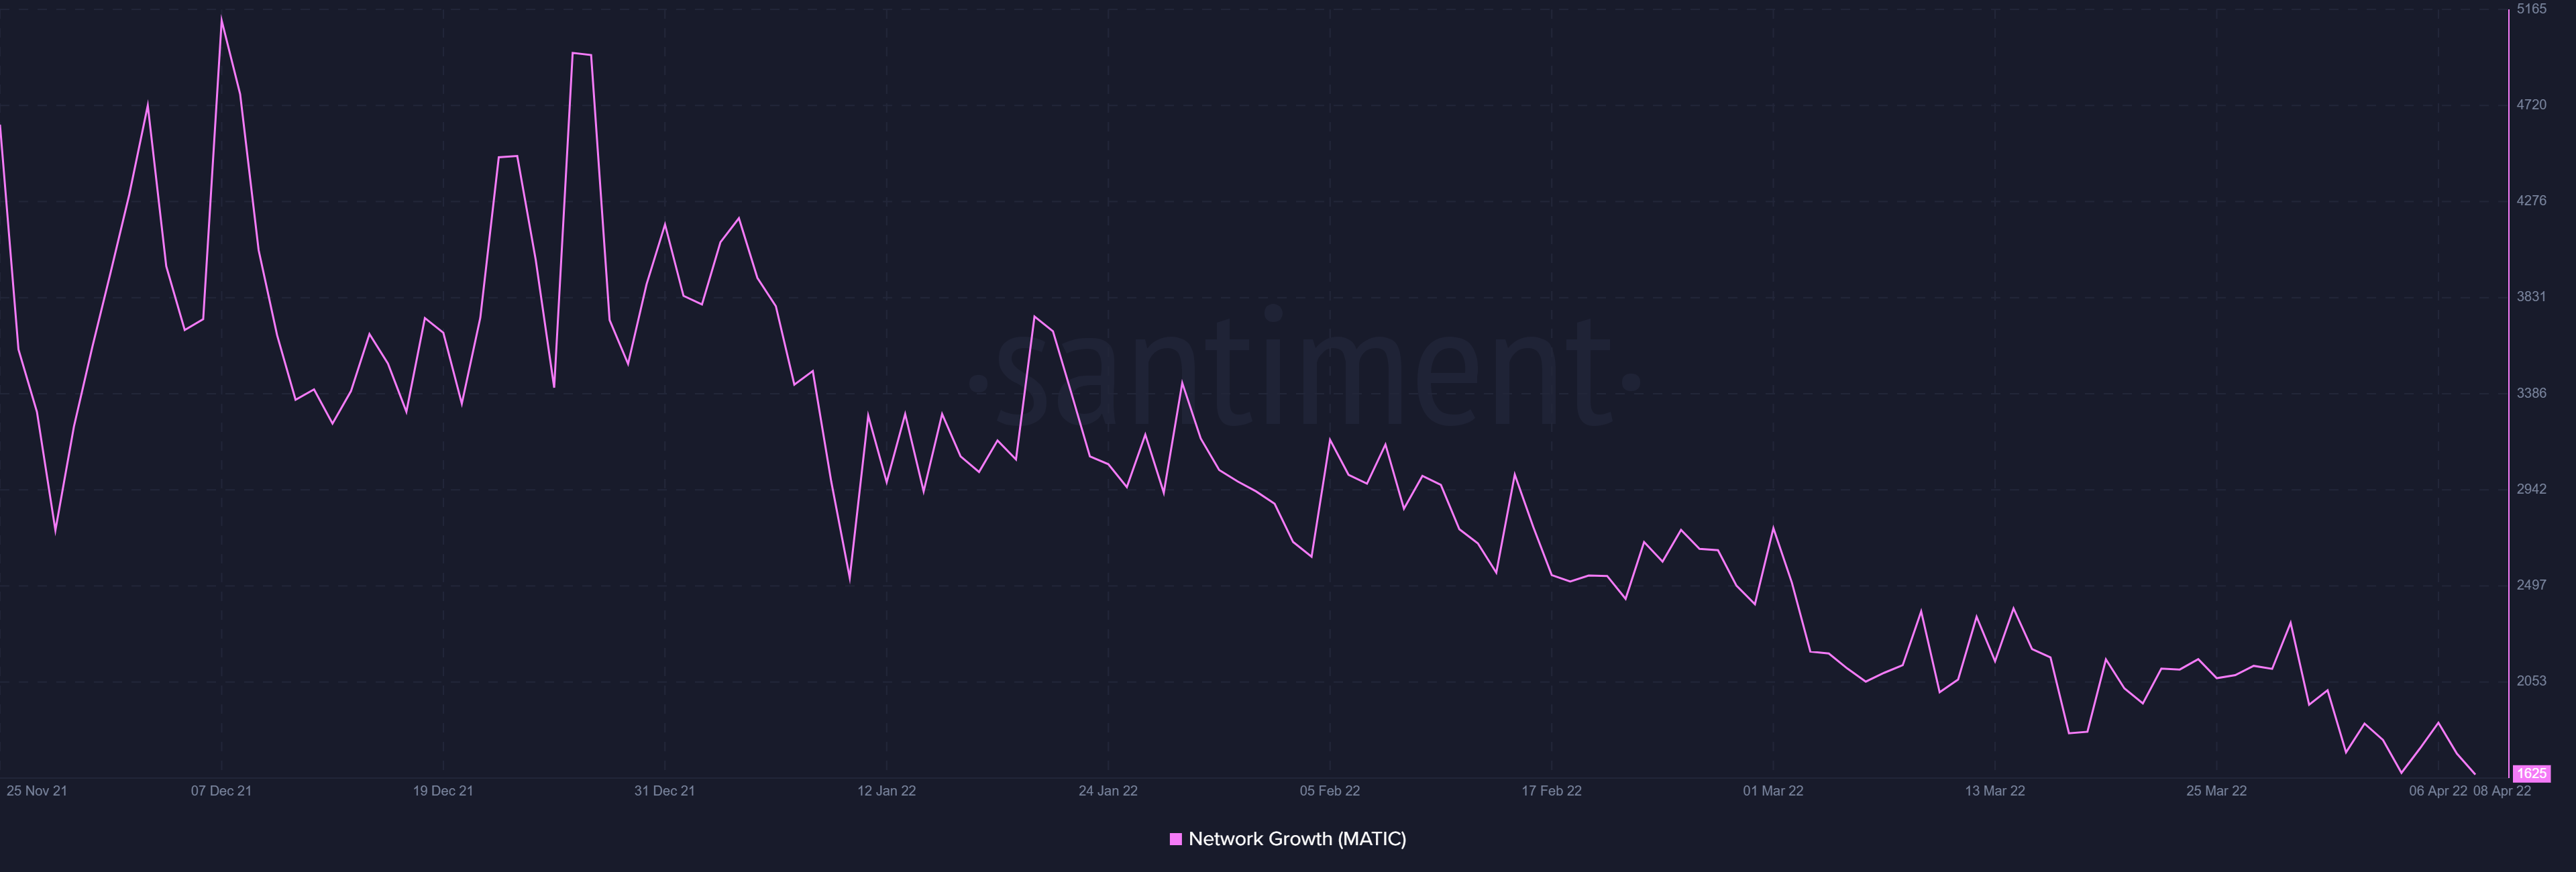Select the 07 Dec 21 date label
Screen dimensions: 2576x872
point(221,791)
